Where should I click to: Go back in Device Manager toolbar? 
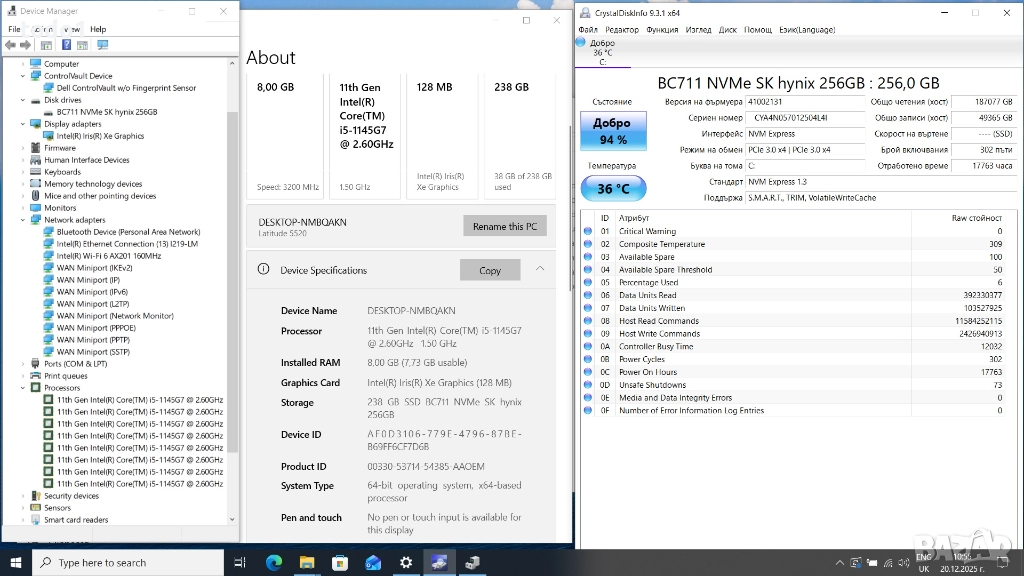pyautogui.click(x=10, y=45)
